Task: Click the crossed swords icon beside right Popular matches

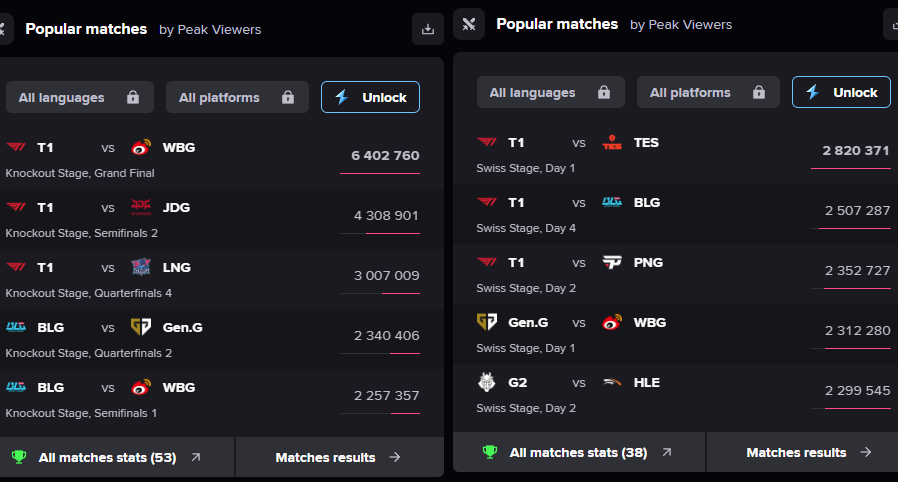Action: (469, 24)
